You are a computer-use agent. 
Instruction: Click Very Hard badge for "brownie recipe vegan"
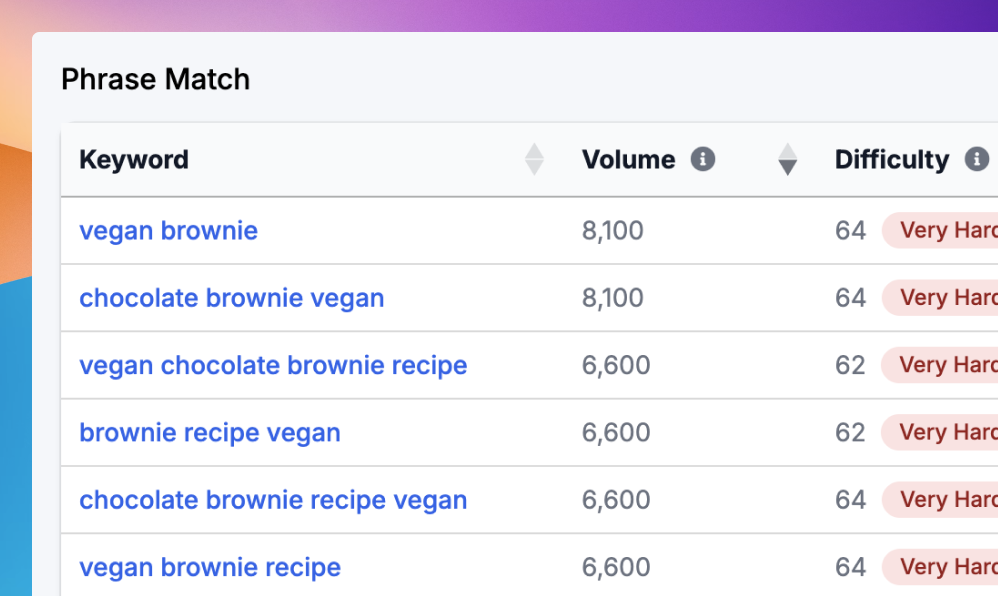[945, 433]
